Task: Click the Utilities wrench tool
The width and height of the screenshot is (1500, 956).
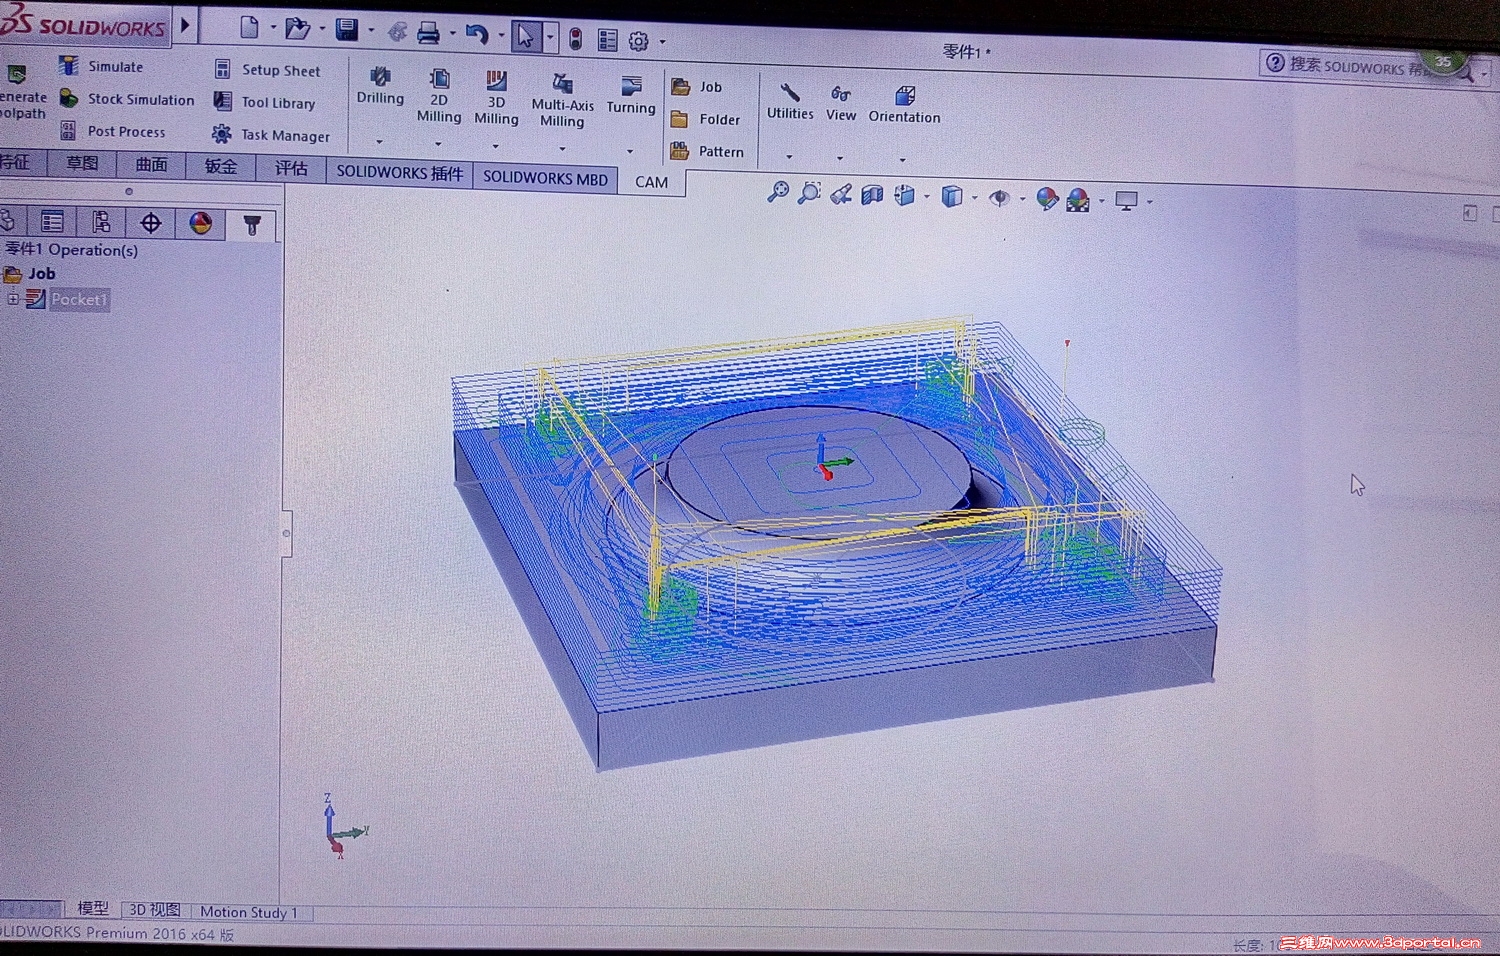Action: pos(790,102)
